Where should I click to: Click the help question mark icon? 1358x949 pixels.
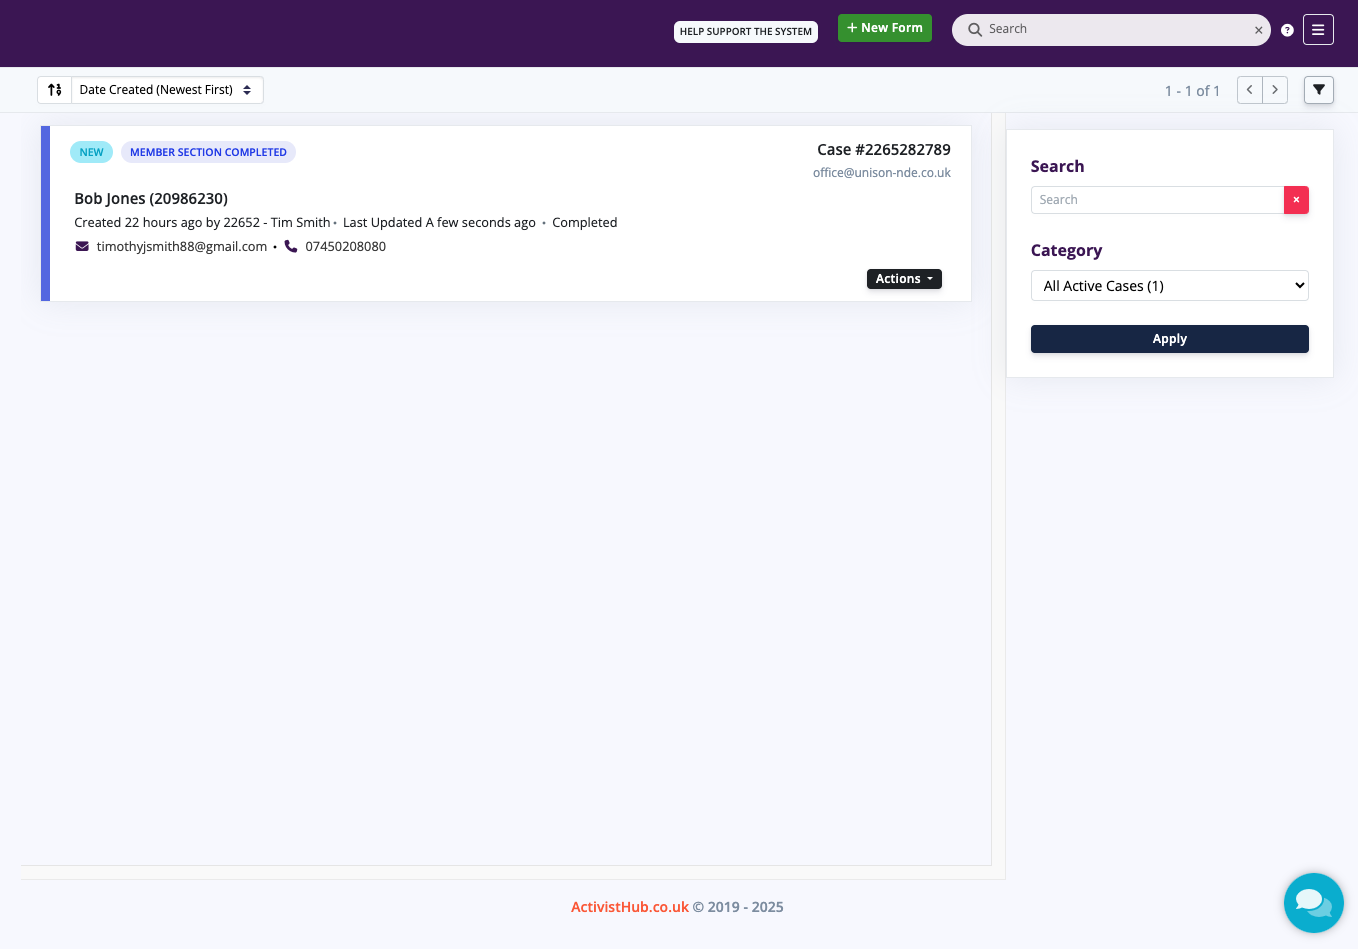pyautogui.click(x=1287, y=30)
